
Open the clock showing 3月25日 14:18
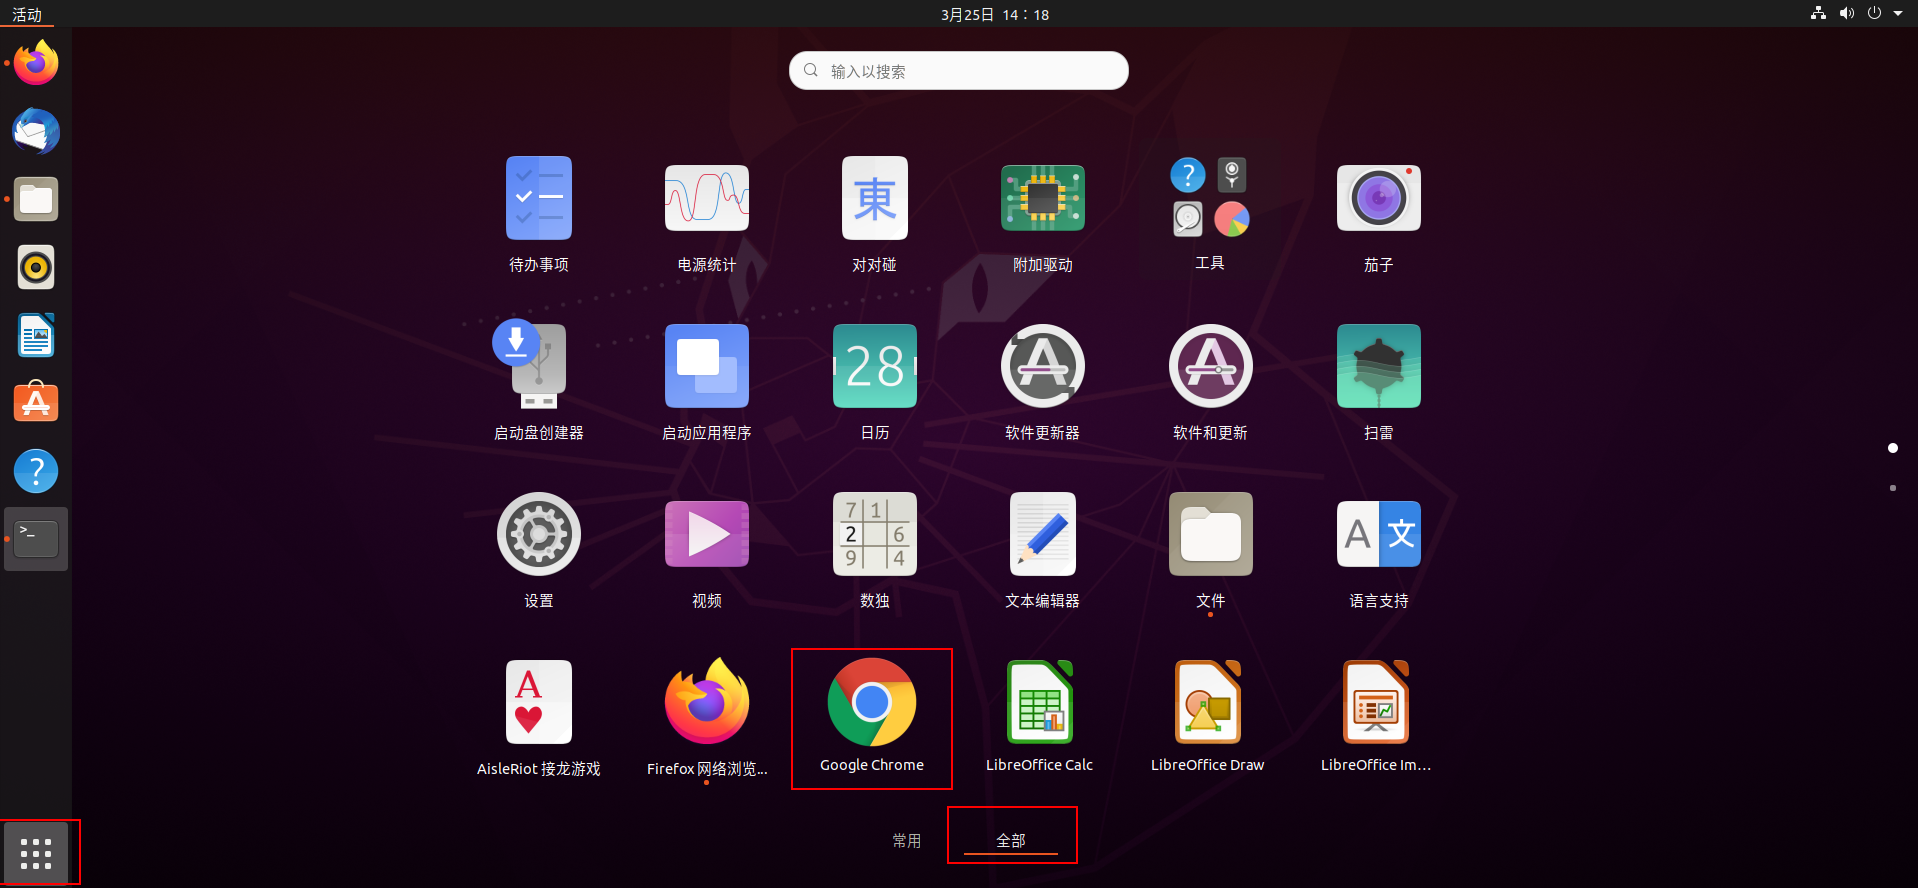(x=995, y=14)
